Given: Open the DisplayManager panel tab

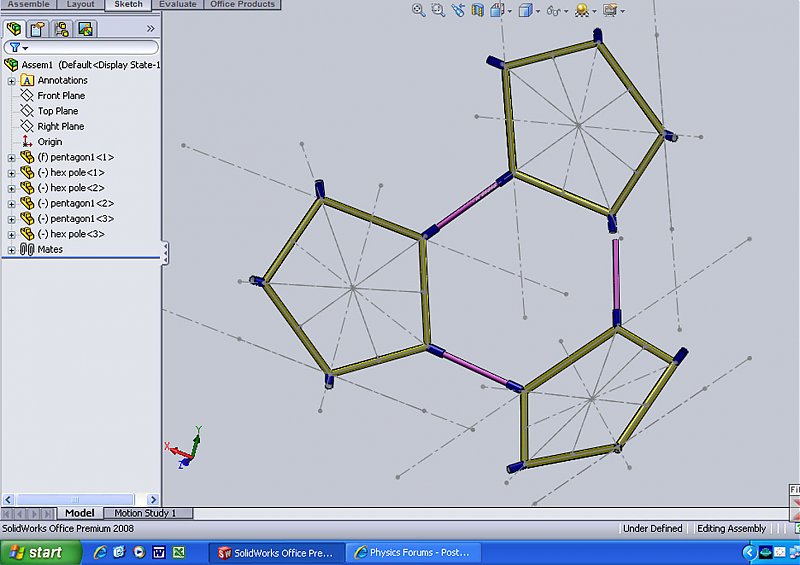Looking at the screenshot, I should click(84, 29).
